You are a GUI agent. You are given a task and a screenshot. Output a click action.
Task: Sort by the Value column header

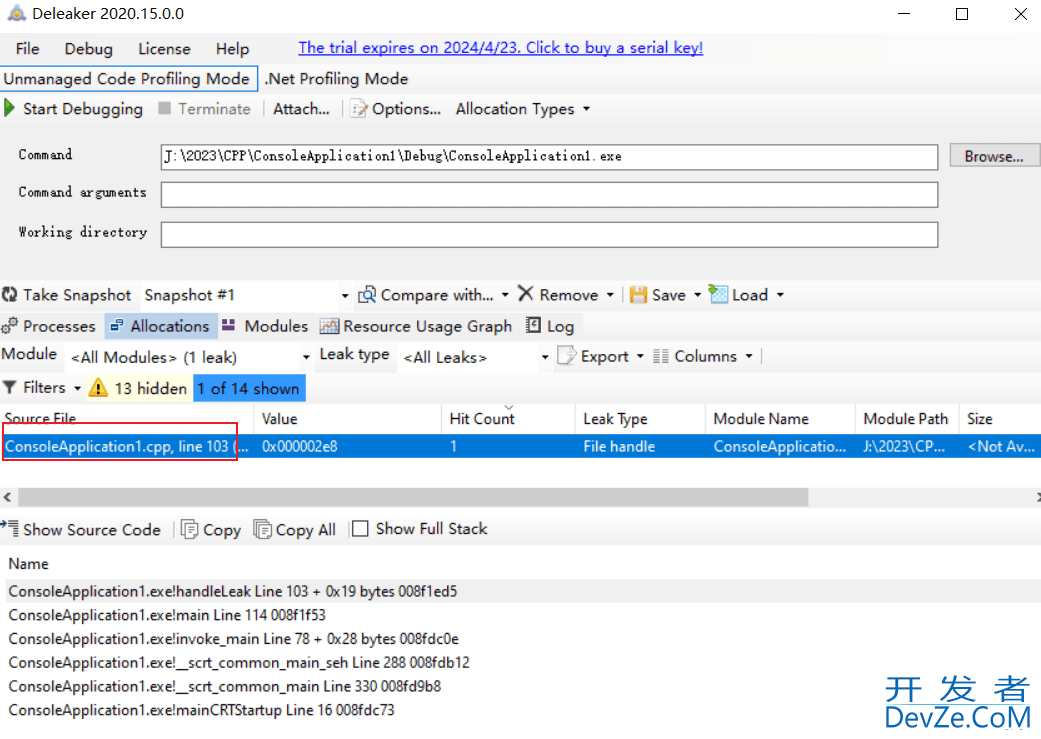(x=347, y=419)
